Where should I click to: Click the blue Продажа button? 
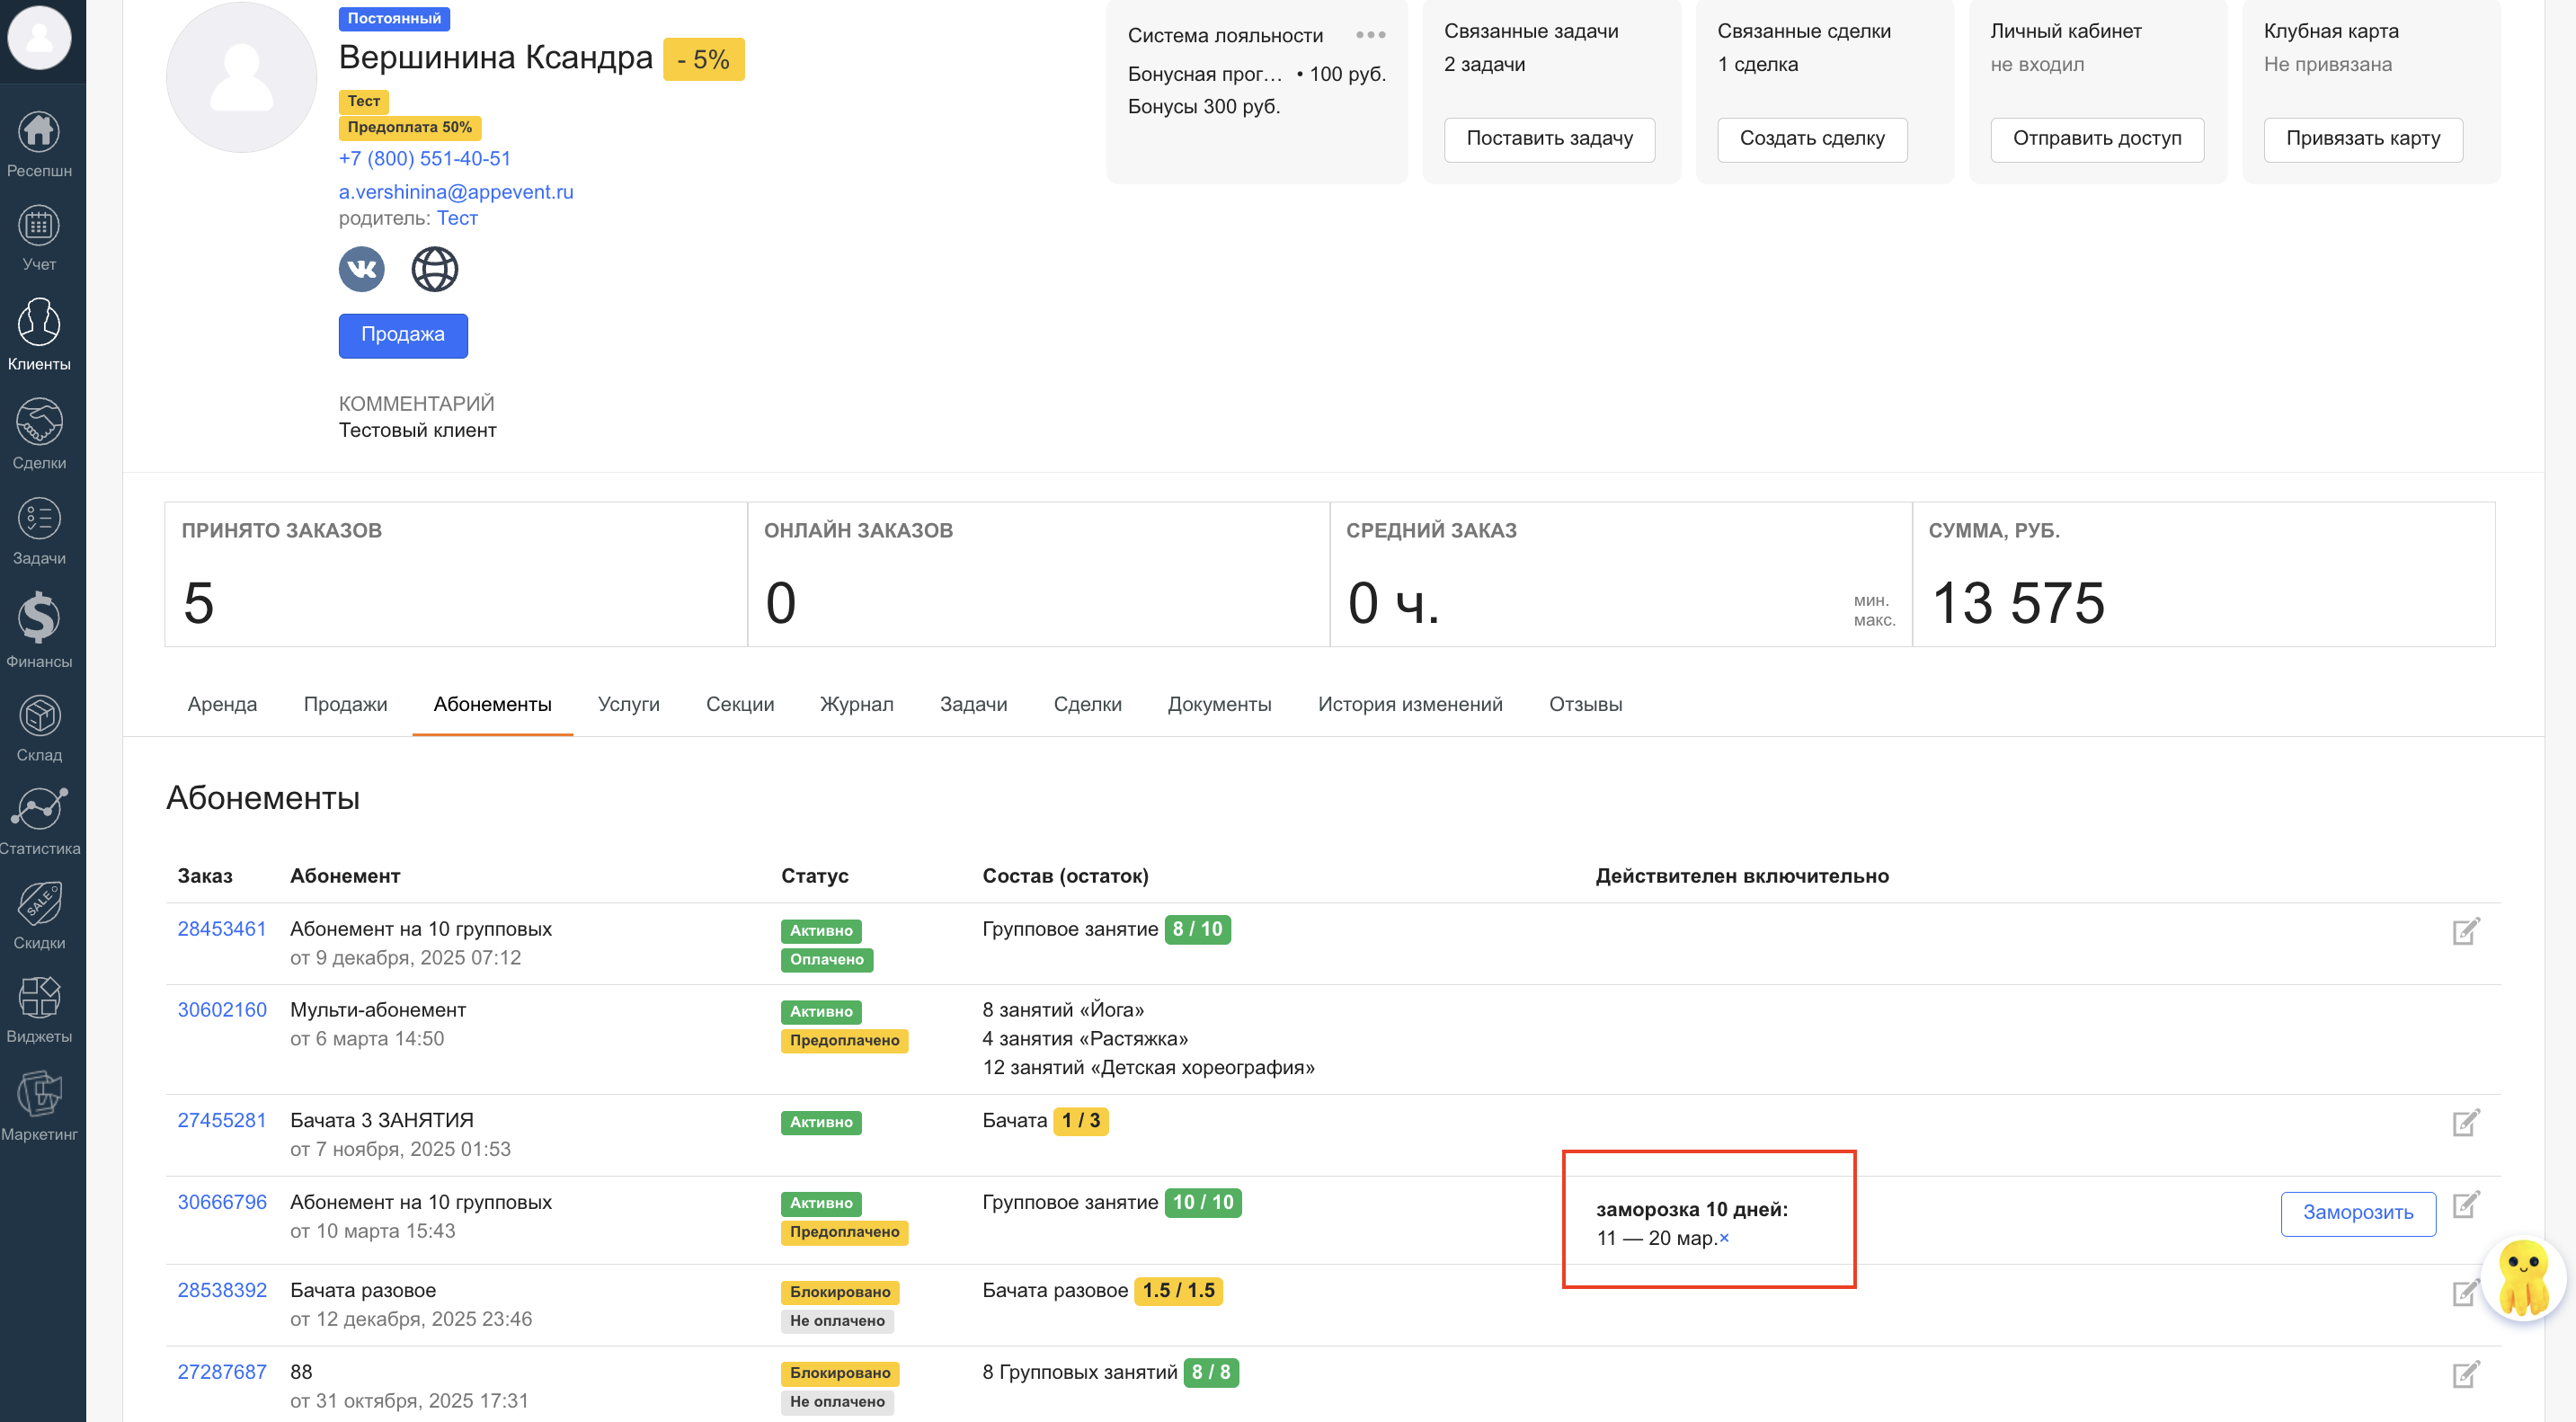tap(402, 335)
